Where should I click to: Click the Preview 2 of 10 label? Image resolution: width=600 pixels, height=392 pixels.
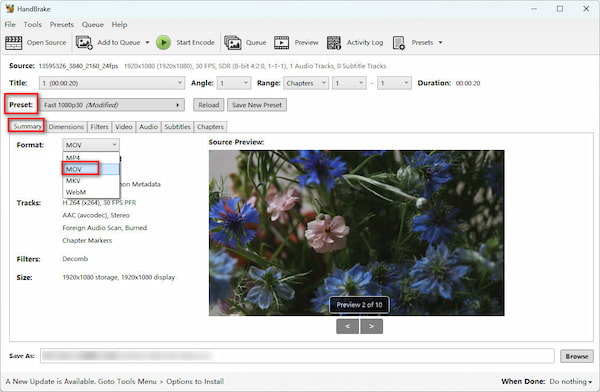pyautogui.click(x=359, y=305)
